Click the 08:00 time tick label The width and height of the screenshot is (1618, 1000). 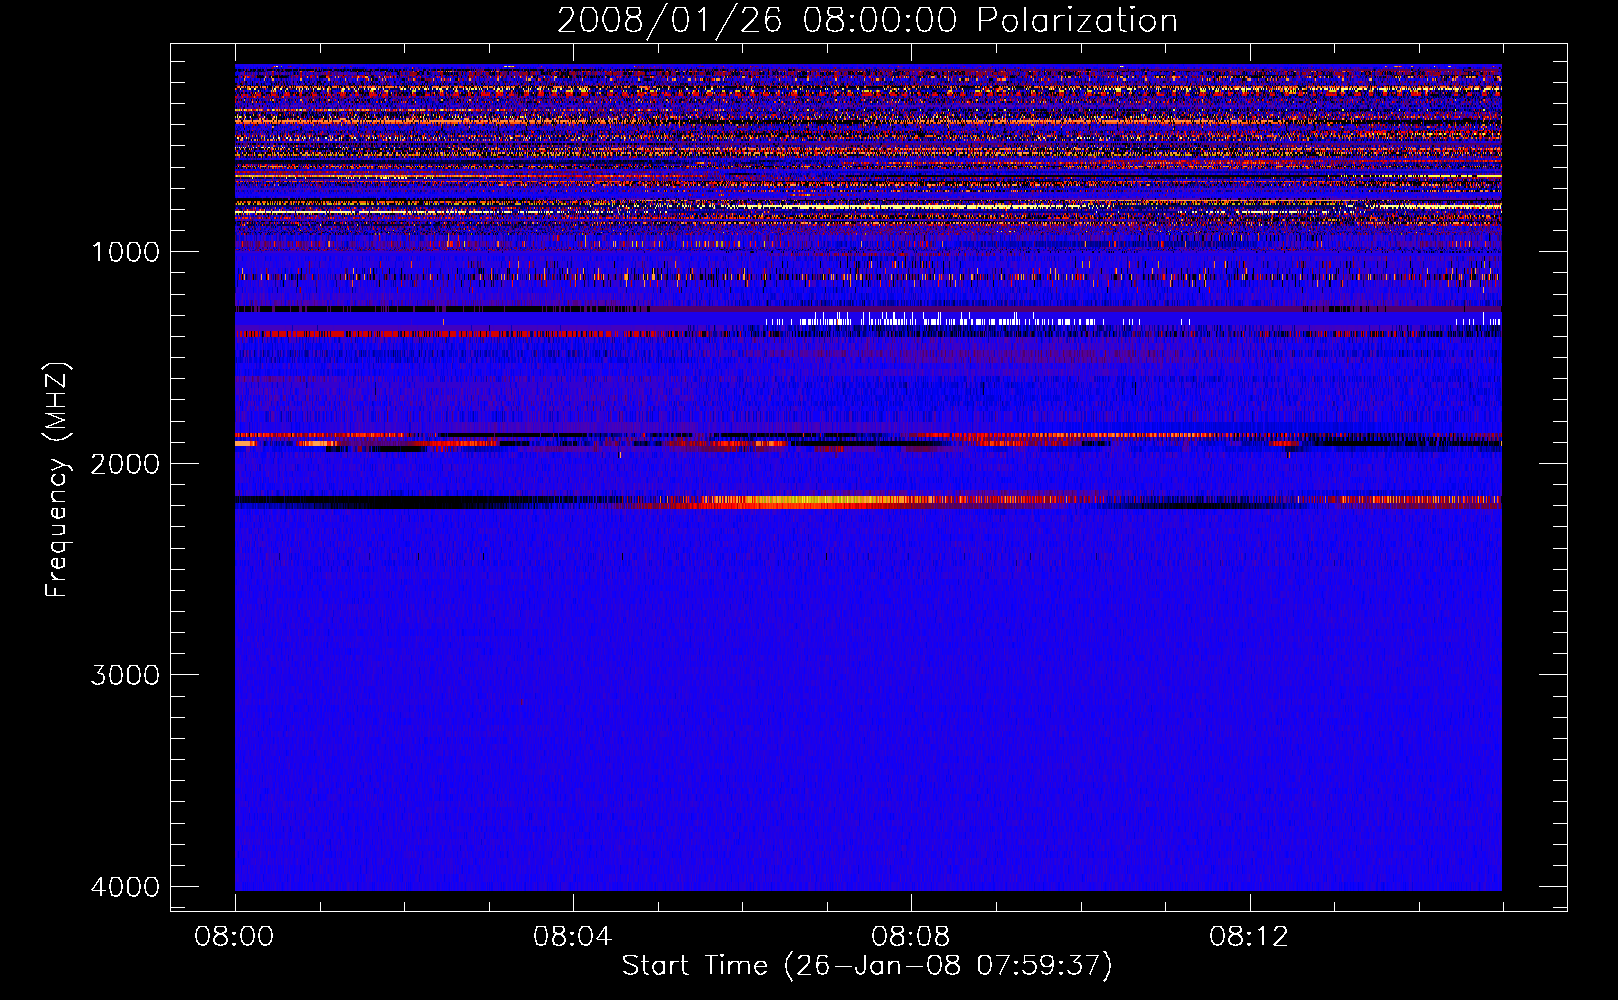click(235, 937)
